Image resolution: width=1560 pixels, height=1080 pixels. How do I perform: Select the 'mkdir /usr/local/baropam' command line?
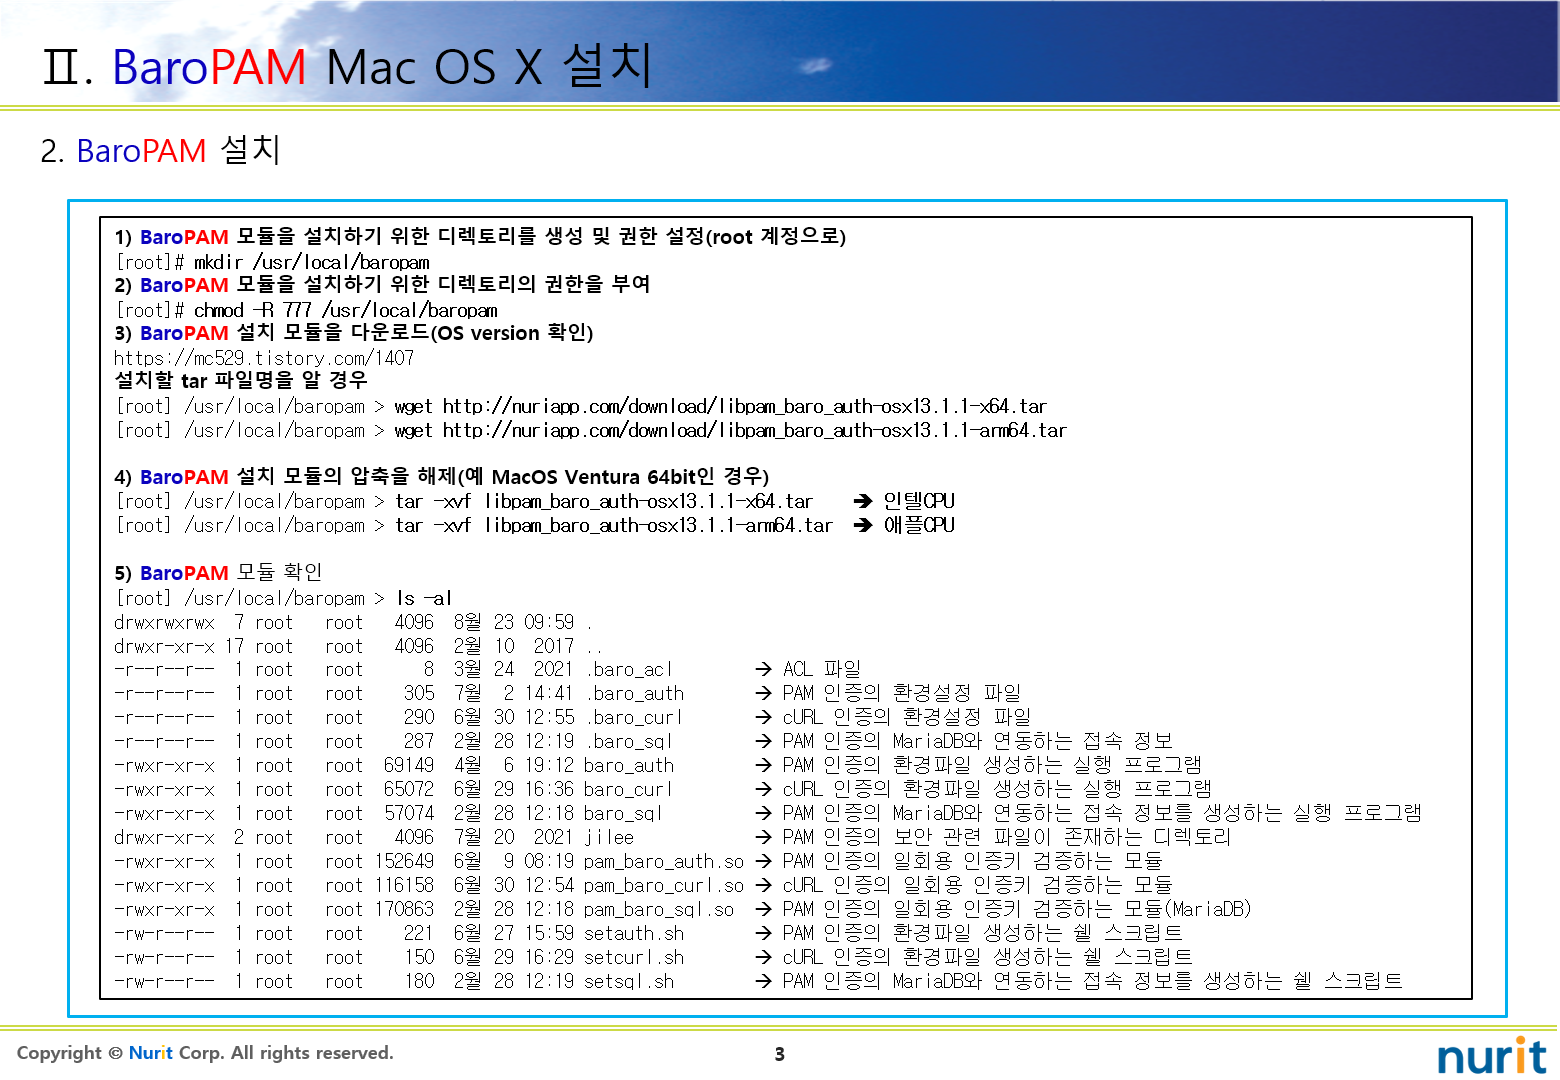coord(272,262)
